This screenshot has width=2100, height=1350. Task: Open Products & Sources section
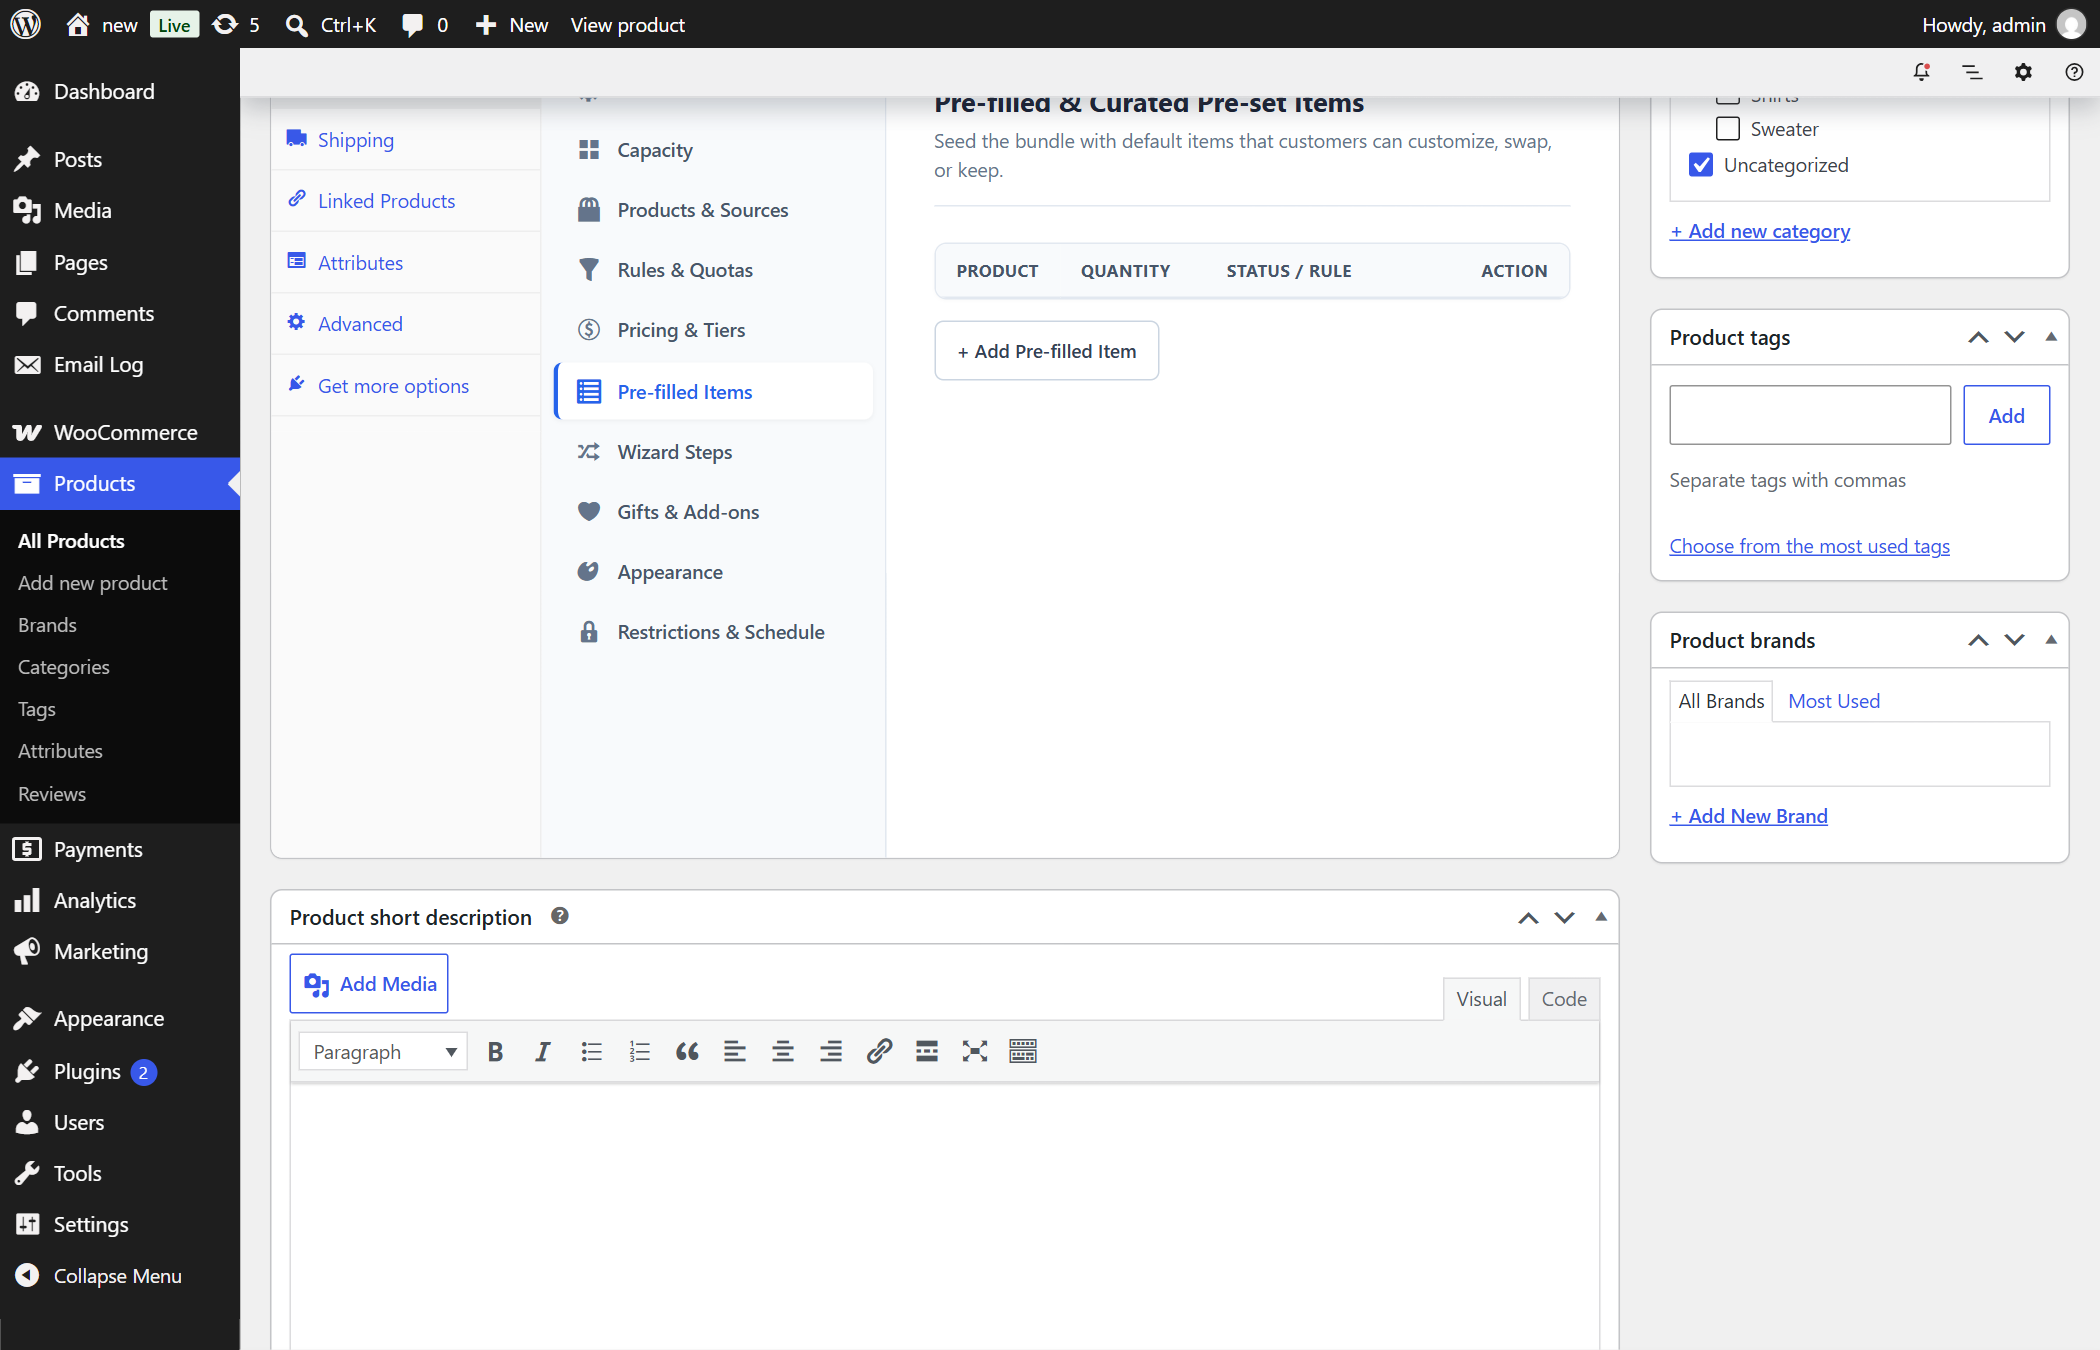714,210
